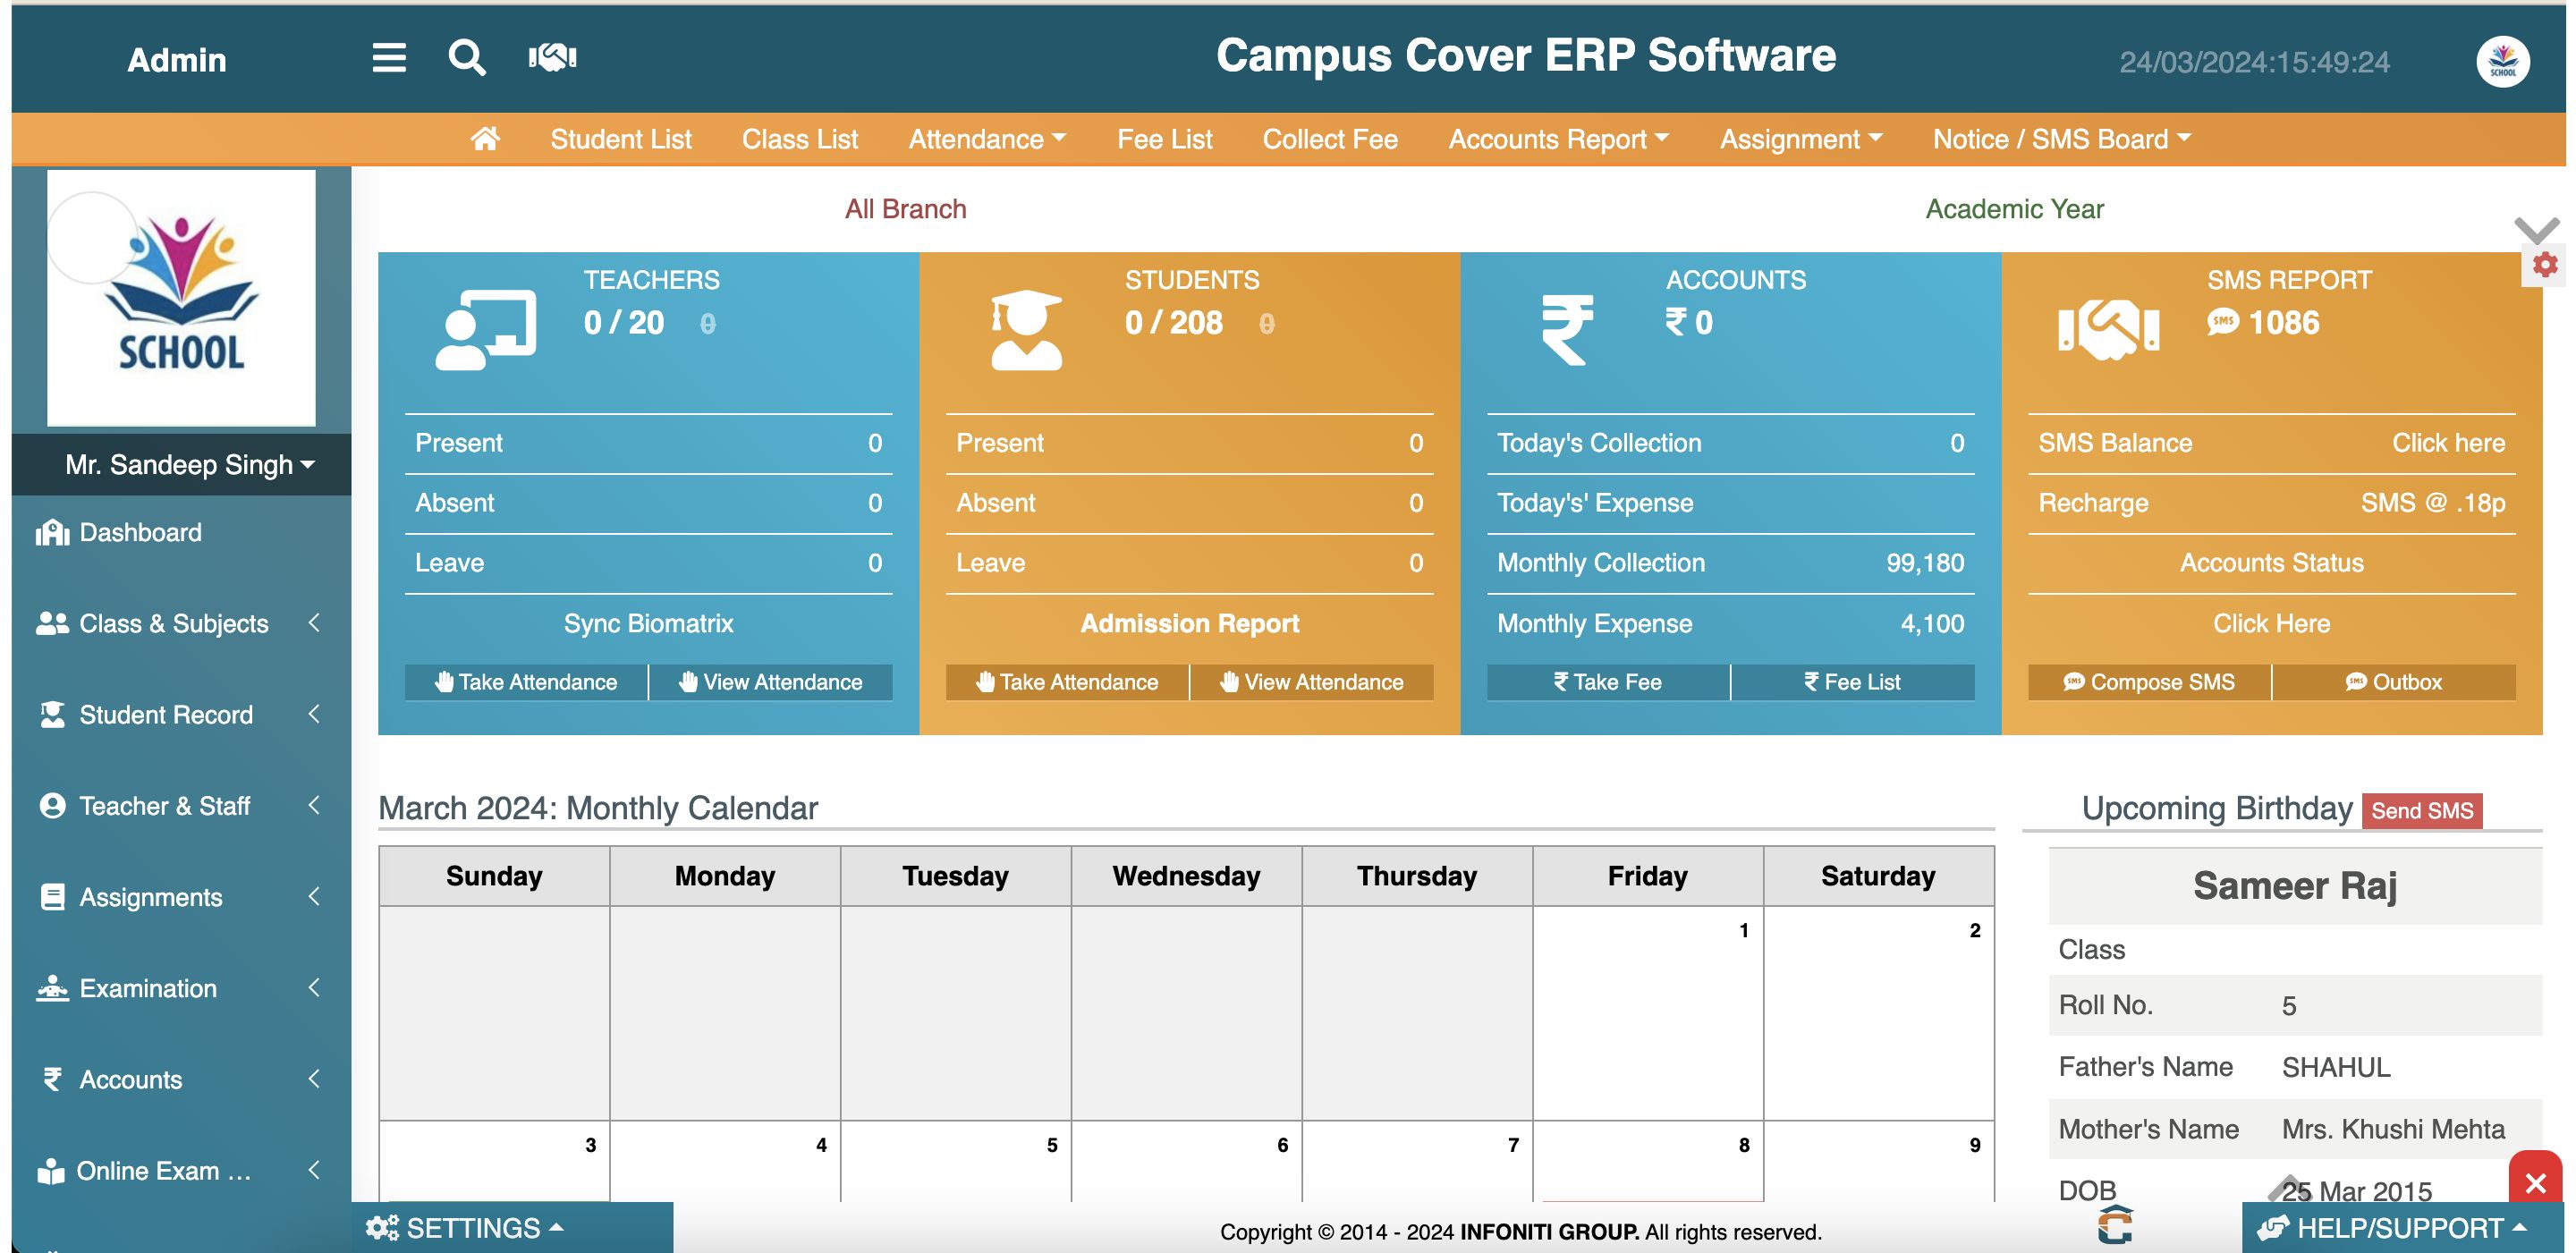2576x1253 pixels.
Task: Click Compose SMS button
Action: click(x=2149, y=682)
